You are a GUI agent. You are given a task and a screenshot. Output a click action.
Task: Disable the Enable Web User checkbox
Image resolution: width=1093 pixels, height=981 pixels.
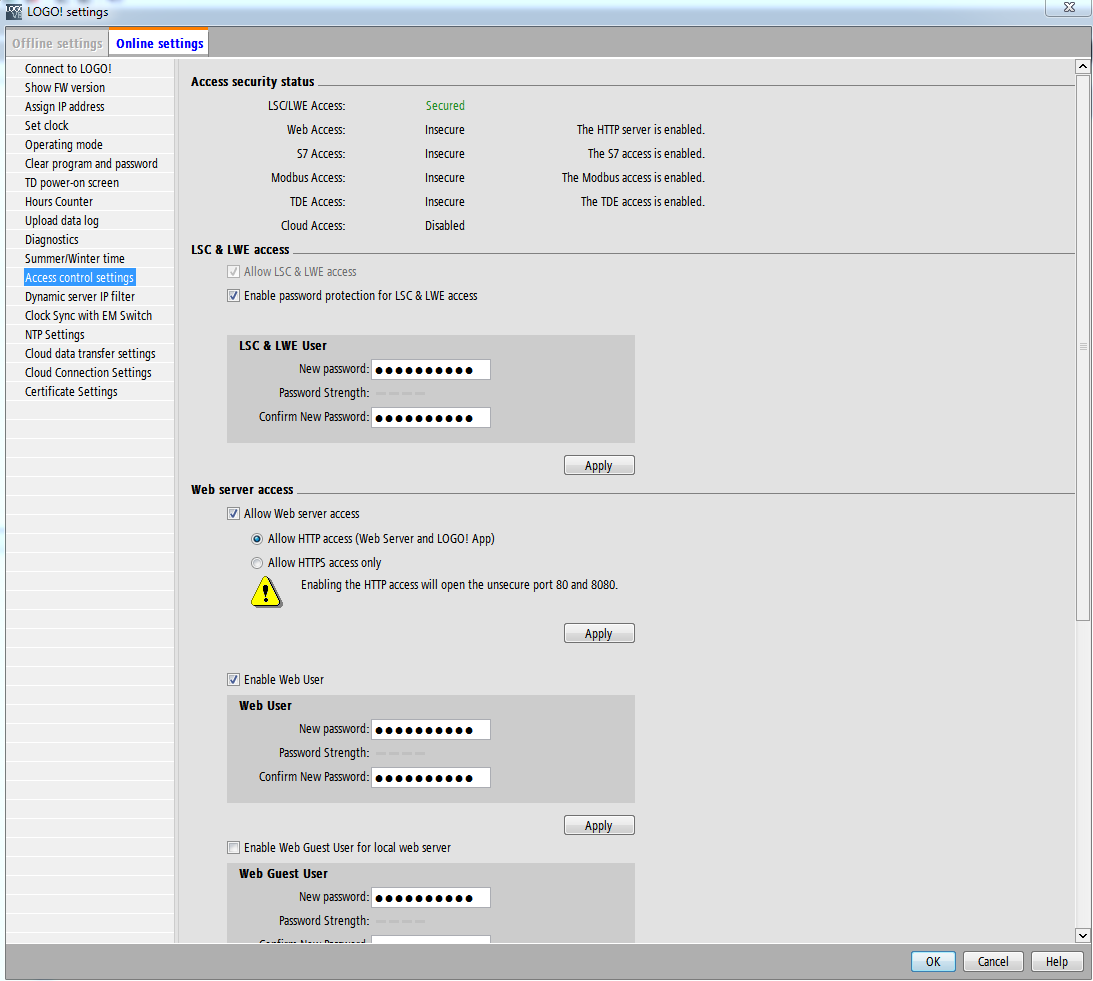tap(234, 680)
